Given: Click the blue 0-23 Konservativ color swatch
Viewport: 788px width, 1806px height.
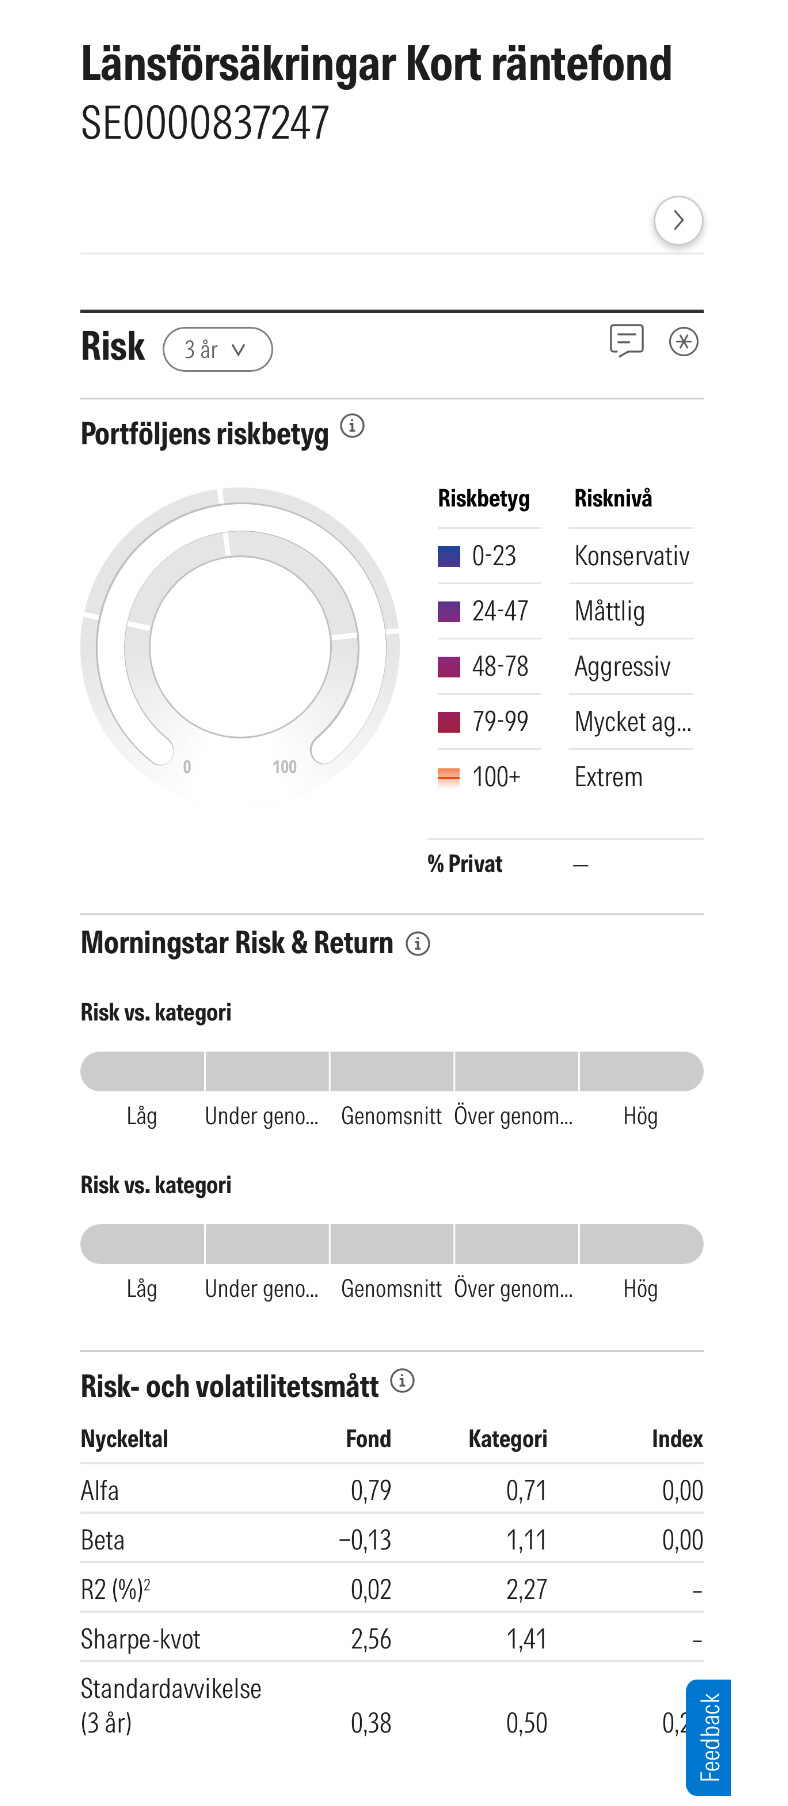Looking at the screenshot, I should coord(449,556).
